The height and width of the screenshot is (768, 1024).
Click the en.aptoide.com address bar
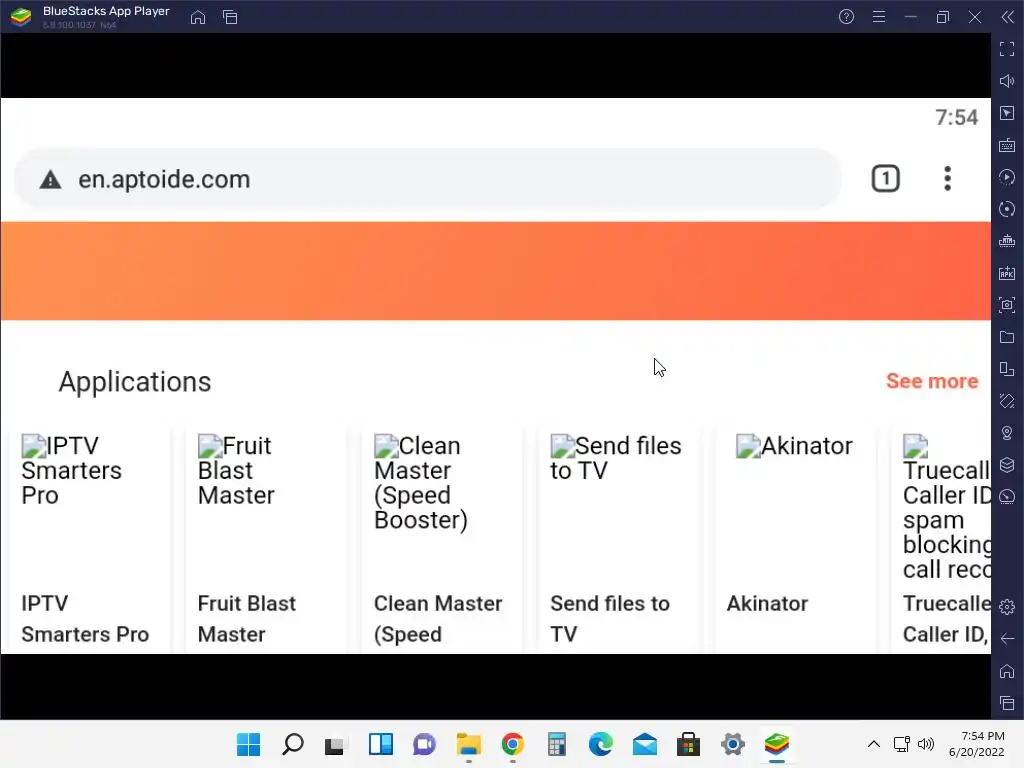click(x=428, y=179)
